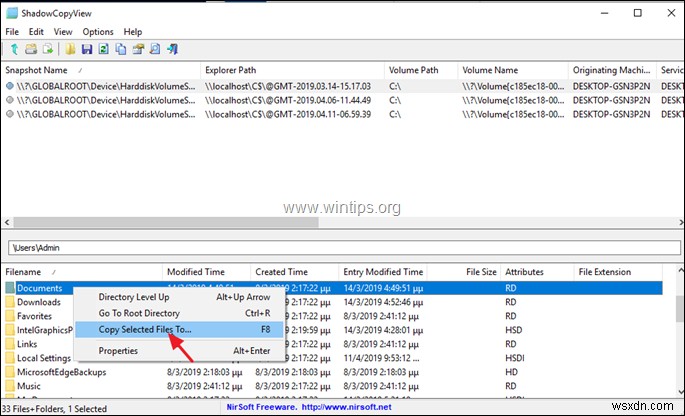Click the Copy Selected Files To toolbar icon
This screenshot has height=416, width=685.
pyautogui.click(x=48, y=49)
